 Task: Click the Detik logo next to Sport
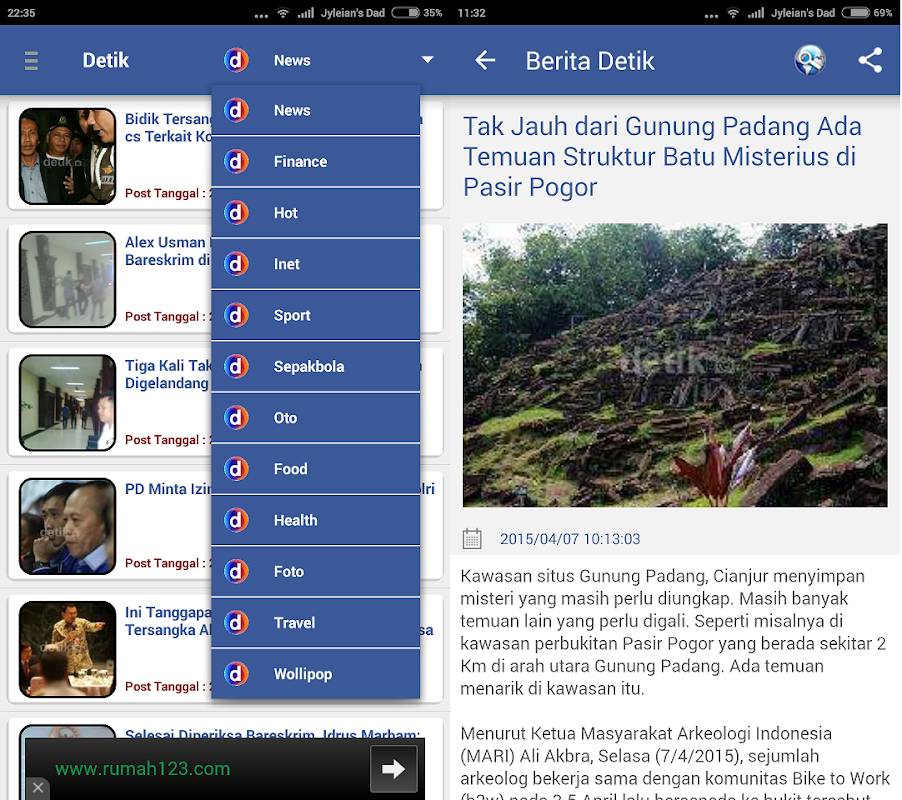pos(236,315)
